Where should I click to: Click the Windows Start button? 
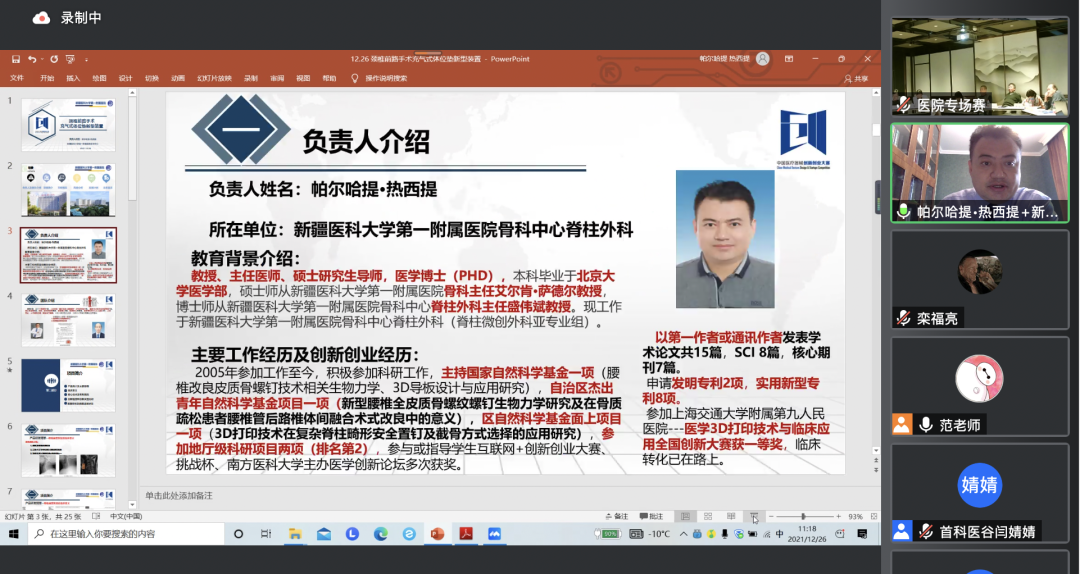coord(13,534)
